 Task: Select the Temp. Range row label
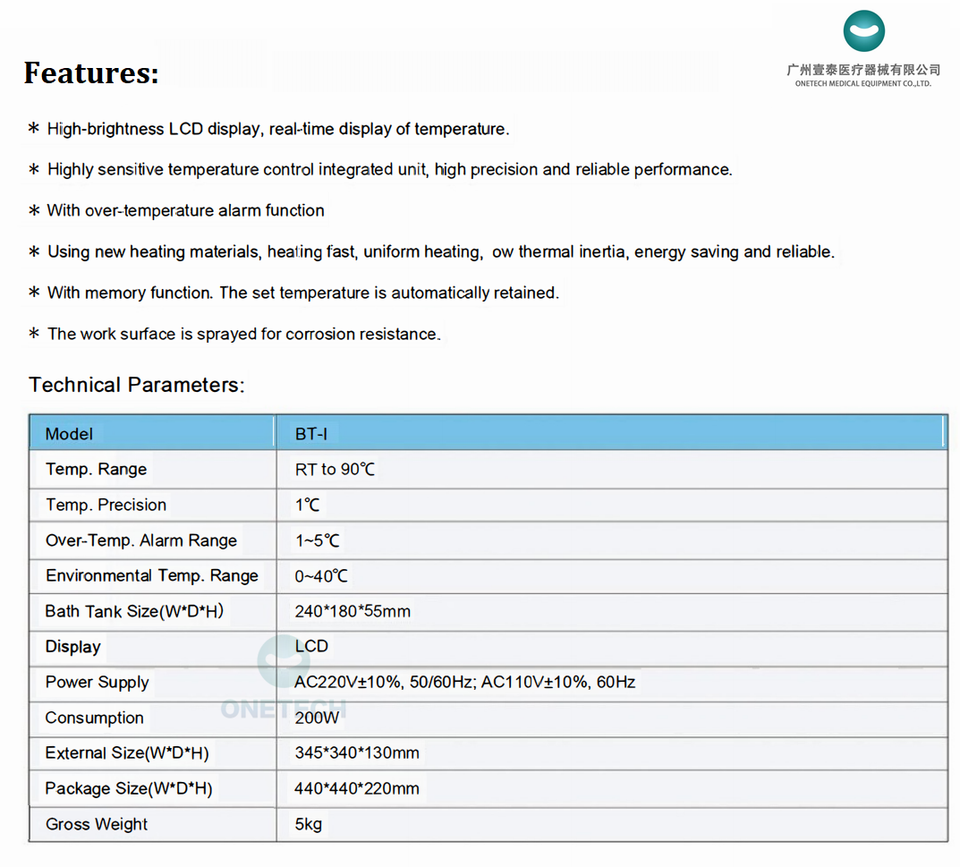(x=96, y=469)
